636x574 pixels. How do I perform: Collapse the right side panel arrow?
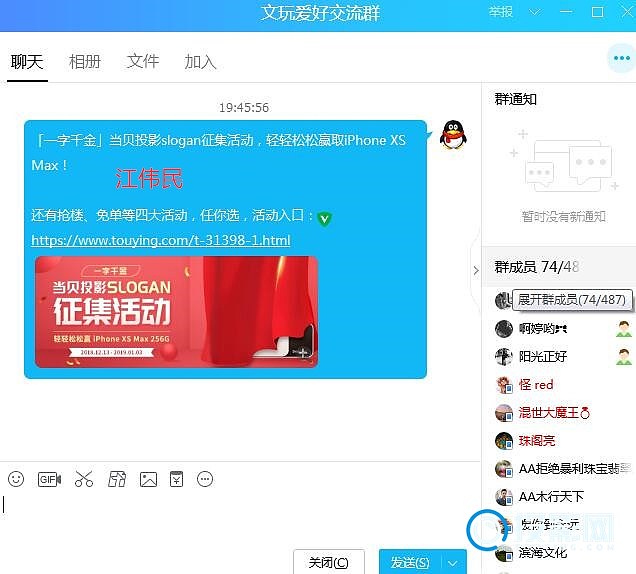click(x=476, y=271)
